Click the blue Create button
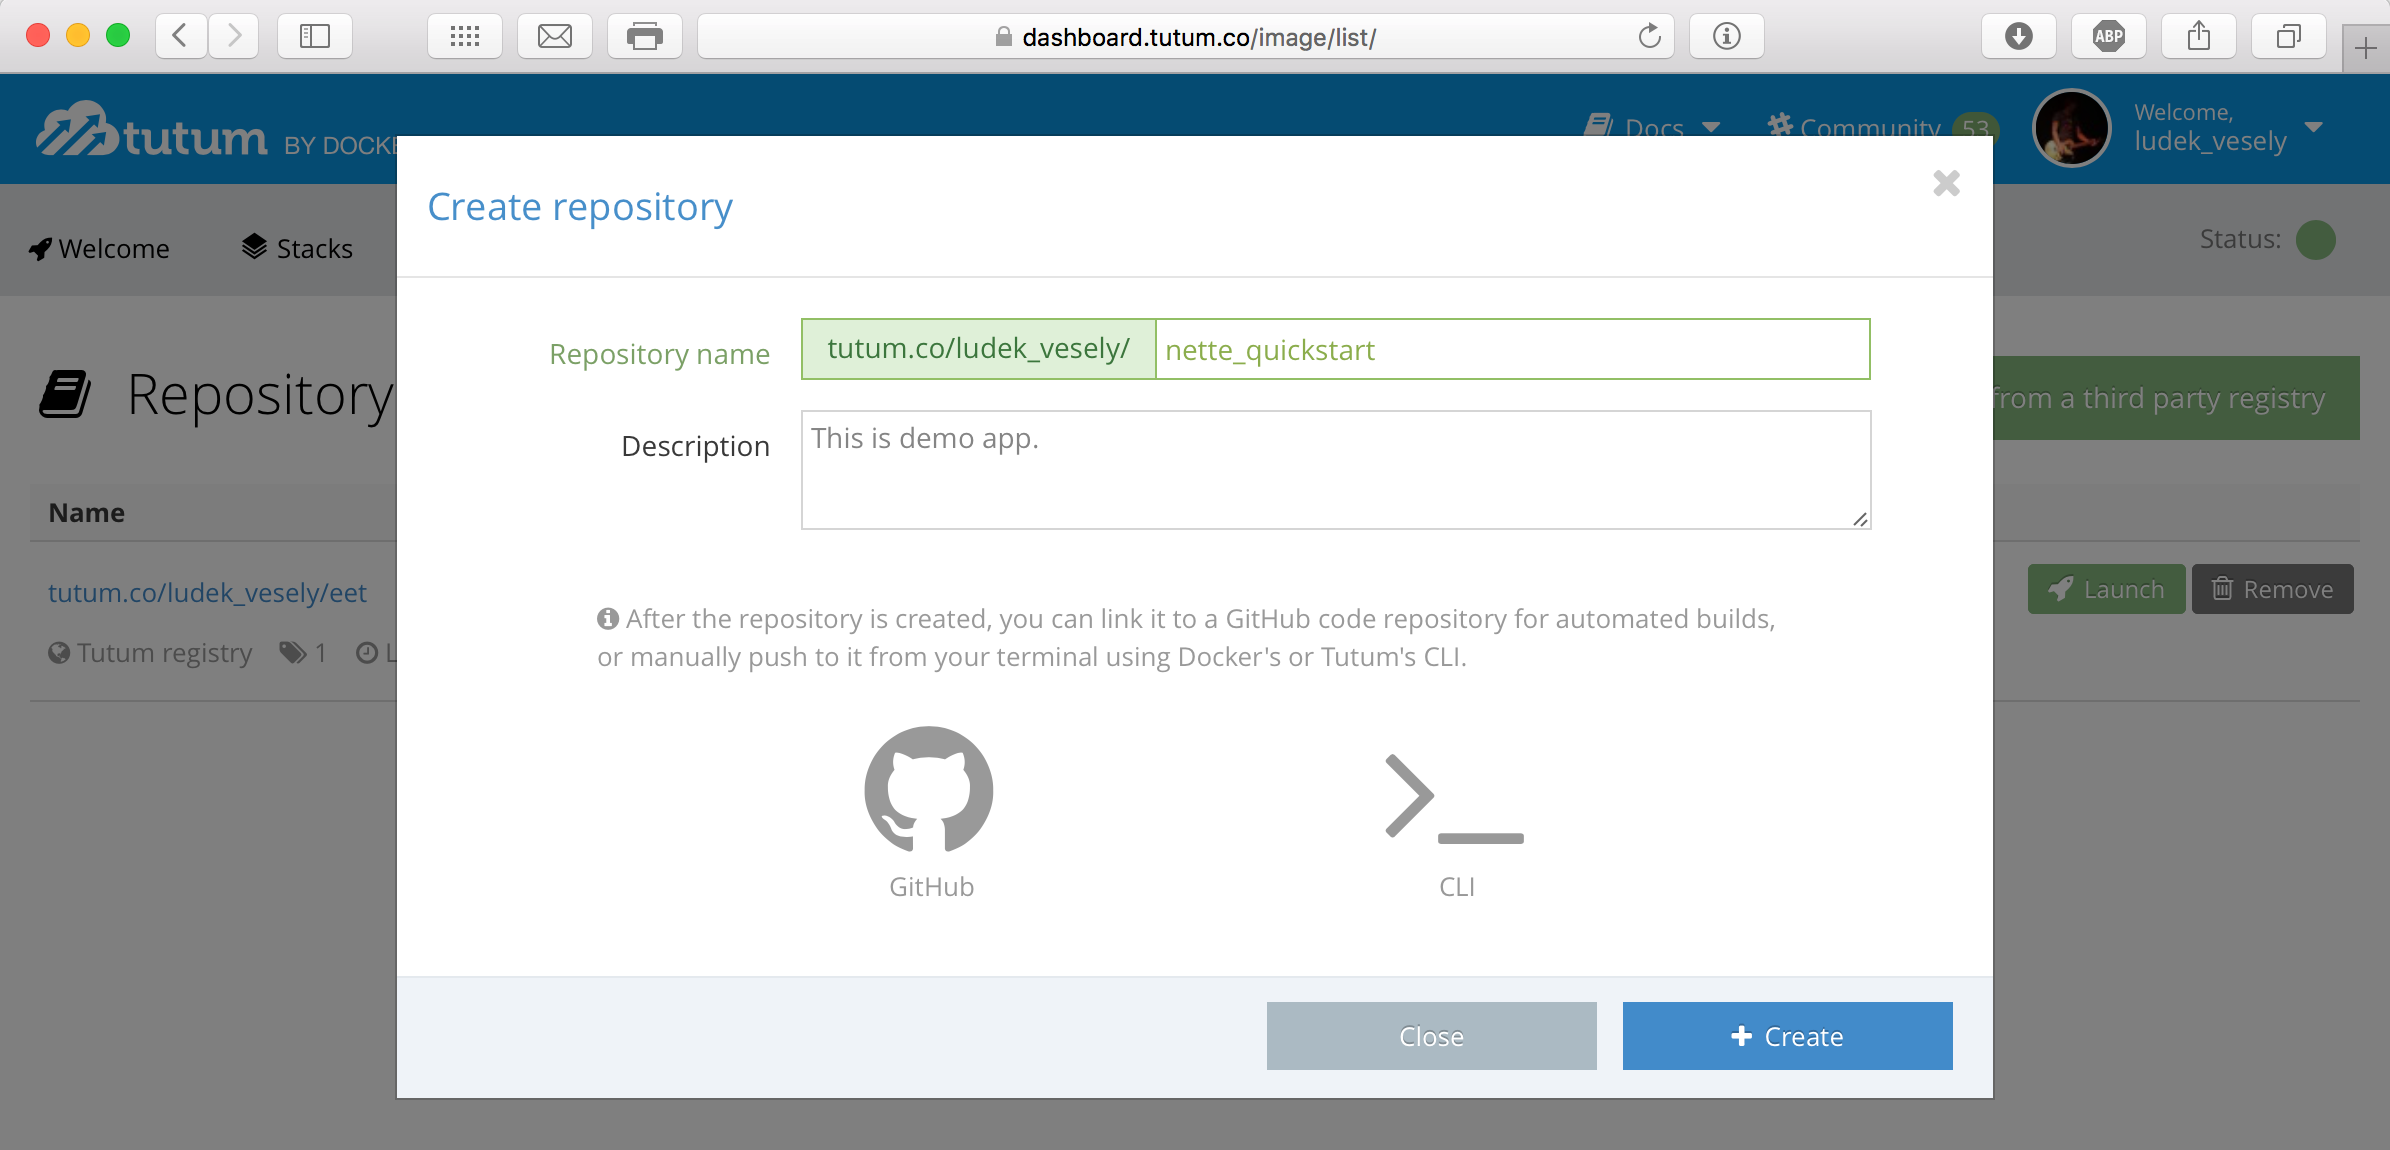The height and width of the screenshot is (1150, 2390). point(1787,1036)
